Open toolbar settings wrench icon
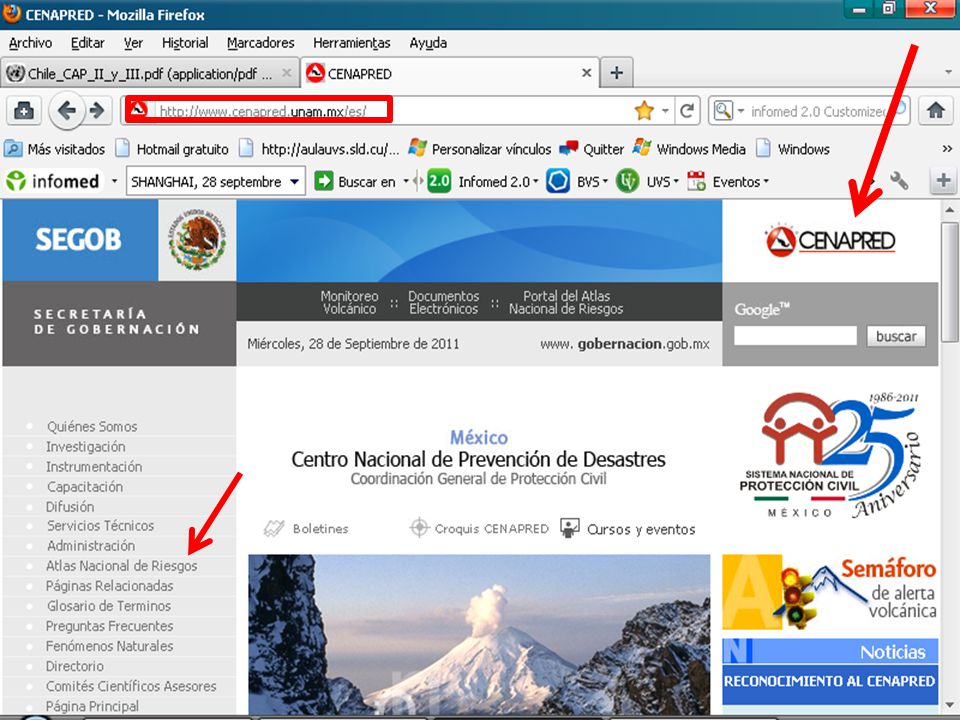The width and height of the screenshot is (960, 720). [x=899, y=181]
